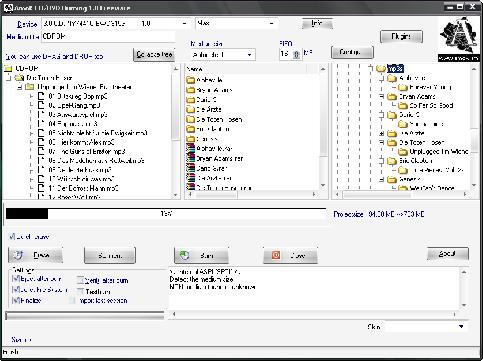This screenshot has width=483, height=361.
Task: Collapse the Unplugged Im Wiener Burgtheater node in the left tree
Action: coord(20,87)
